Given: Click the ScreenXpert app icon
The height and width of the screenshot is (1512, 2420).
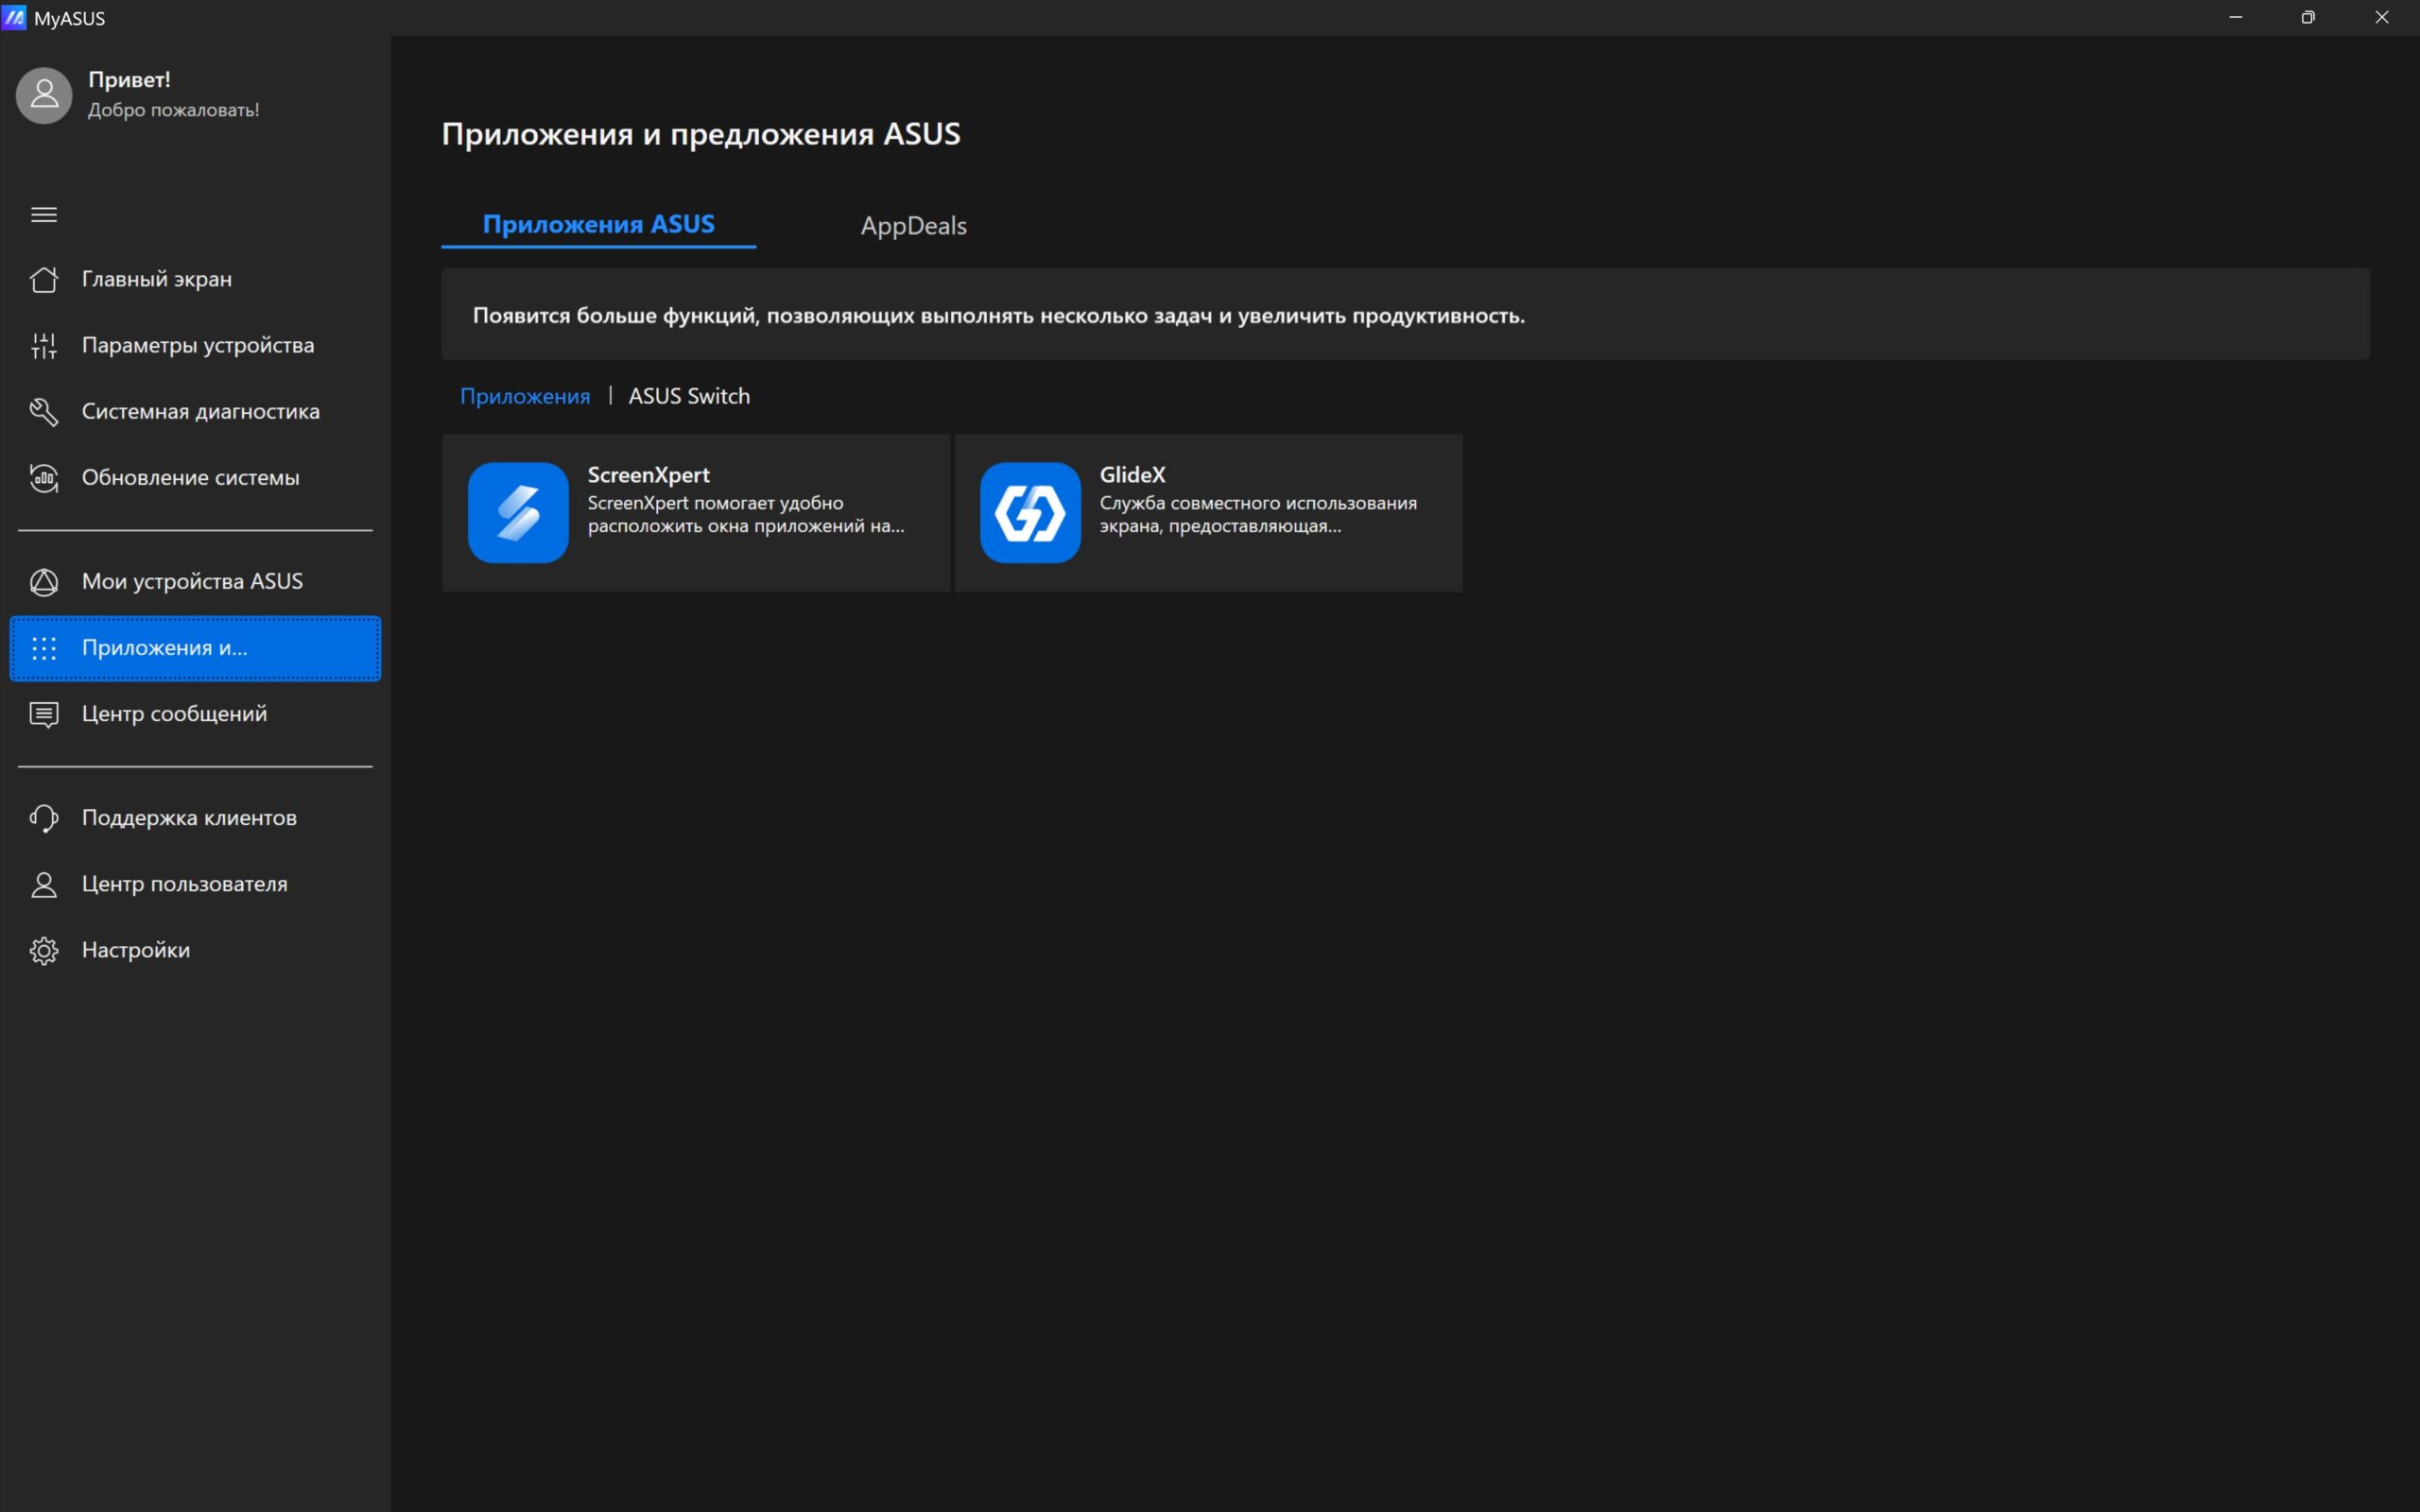Looking at the screenshot, I should (x=518, y=512).
